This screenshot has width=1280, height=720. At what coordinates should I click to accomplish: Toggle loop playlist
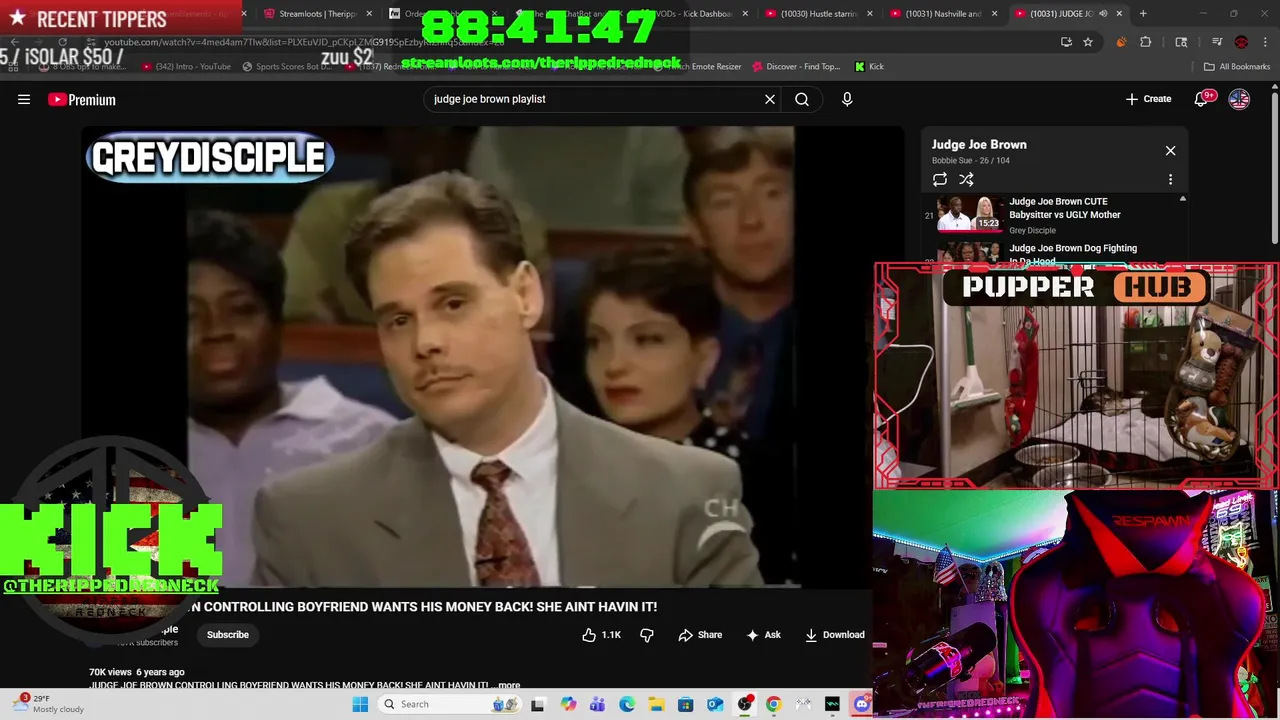[940, 180]
